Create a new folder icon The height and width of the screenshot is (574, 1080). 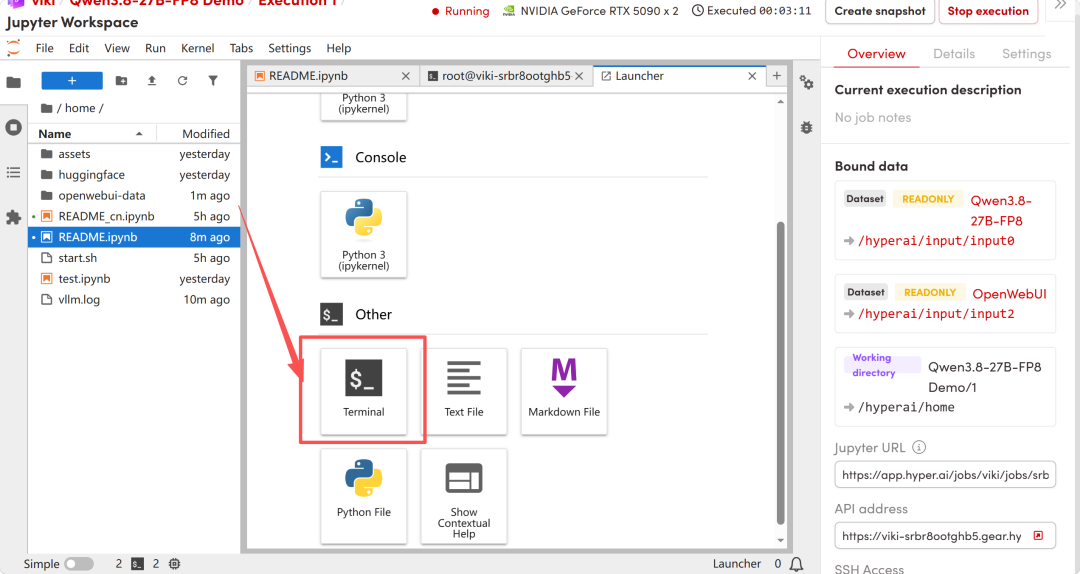coord(121,81)
